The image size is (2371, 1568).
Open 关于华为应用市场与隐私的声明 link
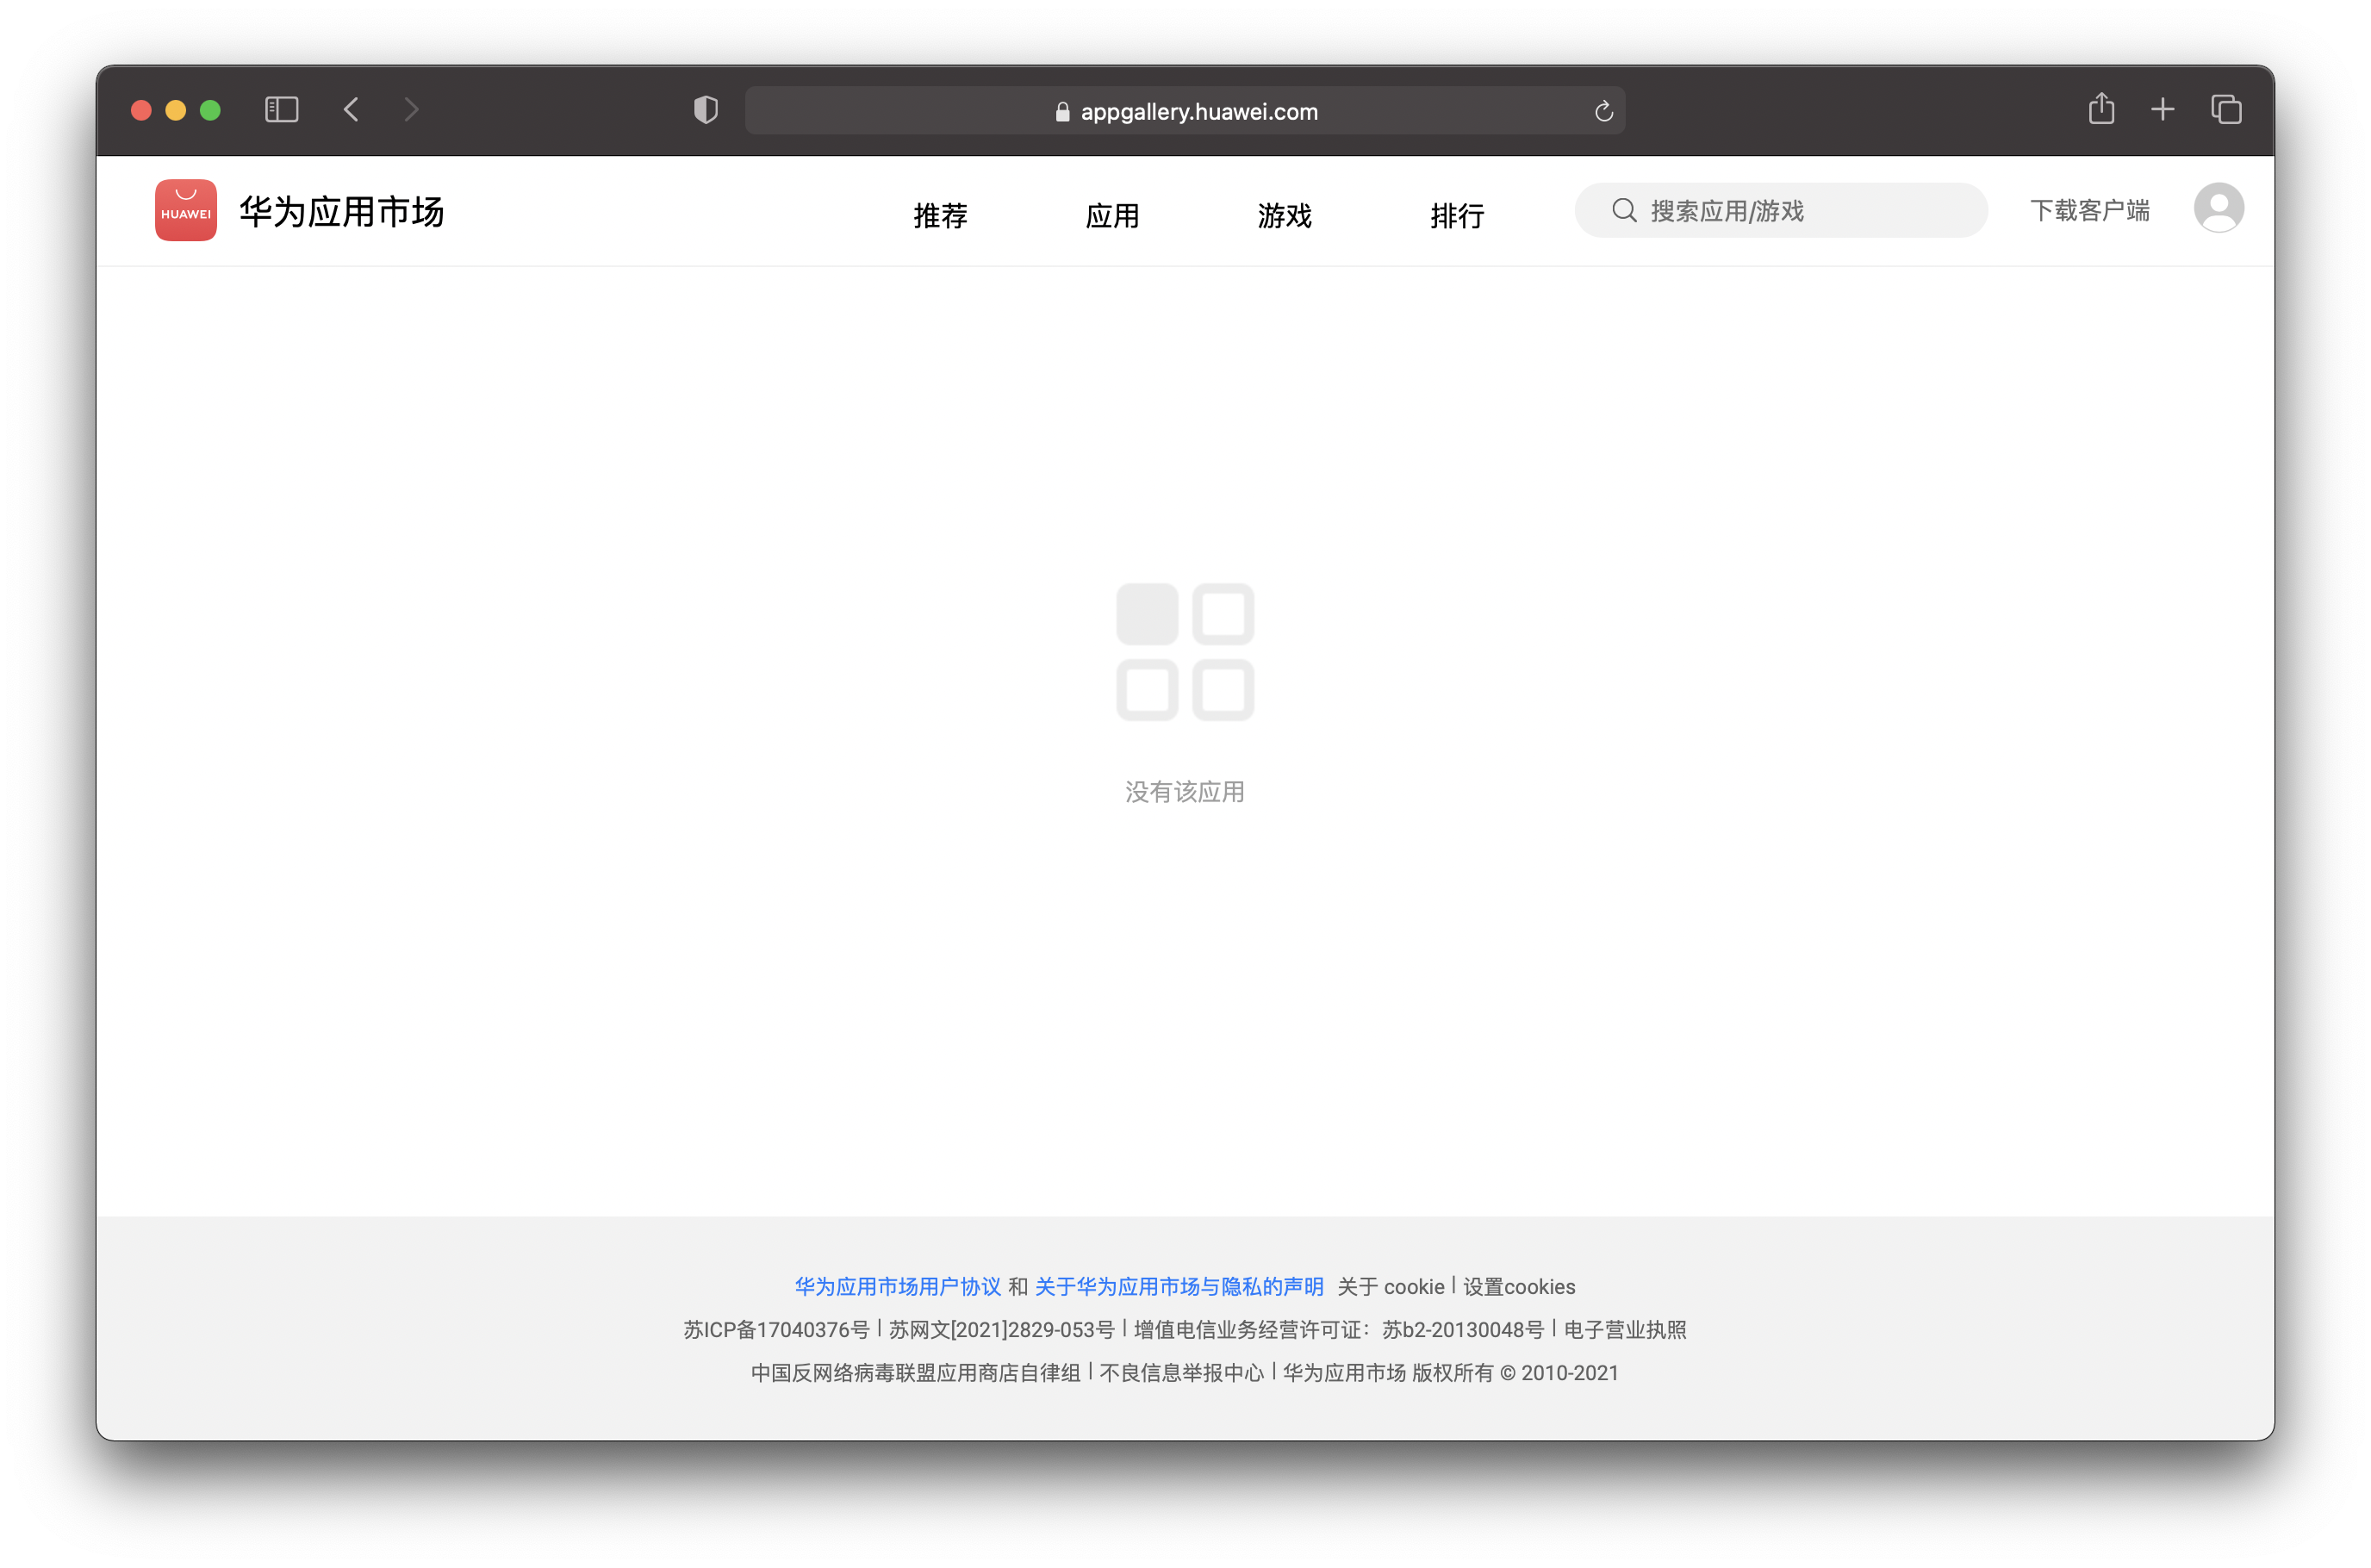tap(1179, 1286)
